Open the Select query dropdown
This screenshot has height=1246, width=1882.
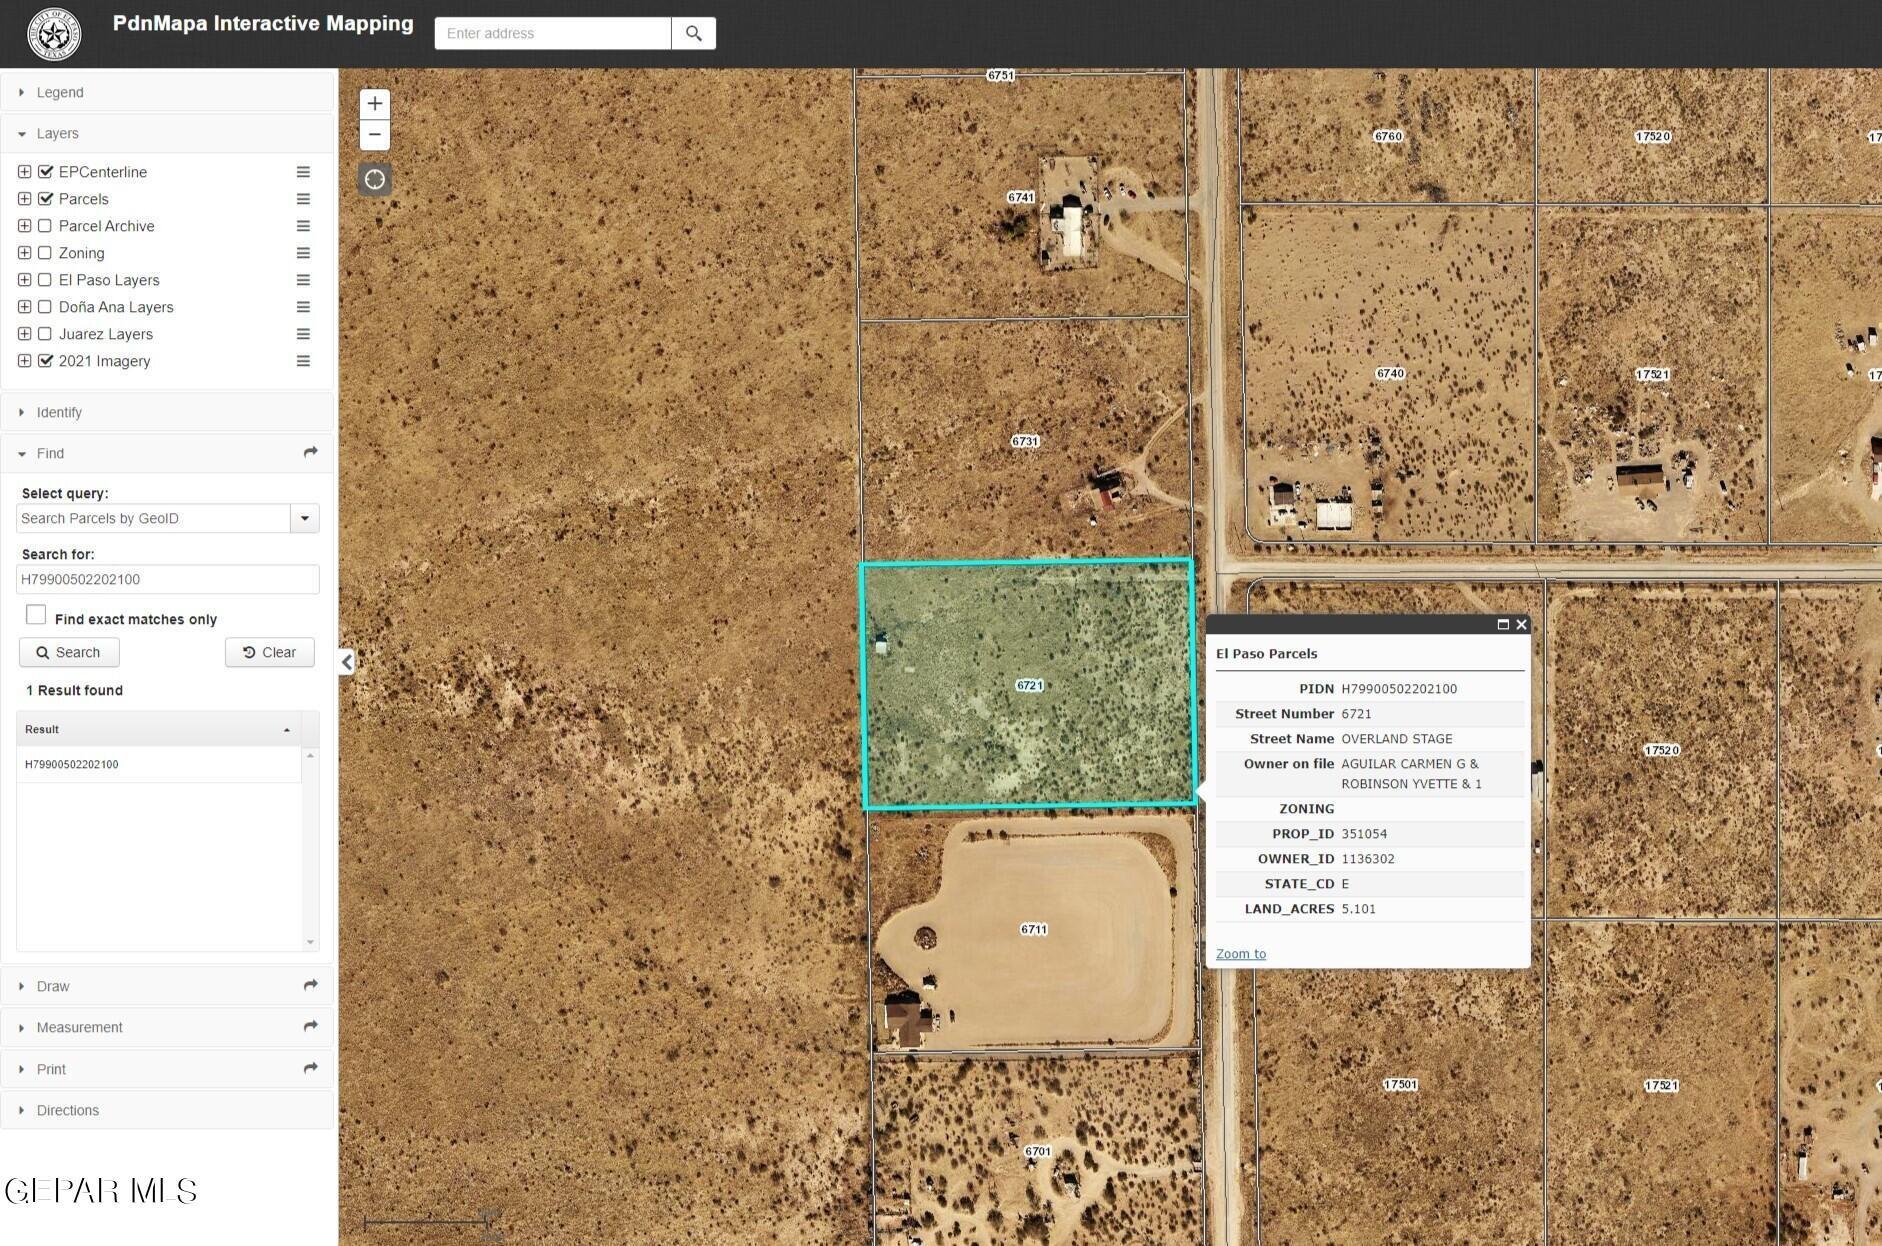pos(304,518)
